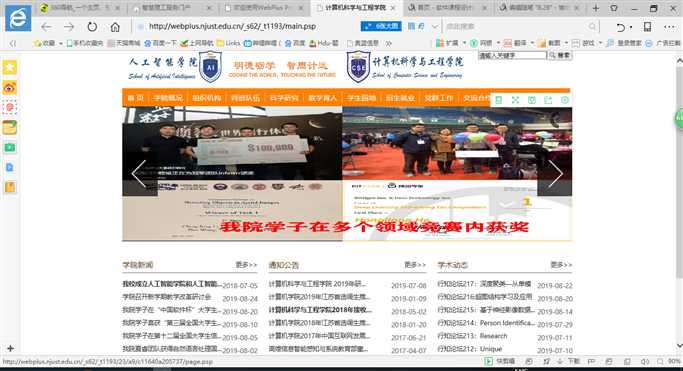Open the 翻译 translate dropdown
Image resolution: width=683 pixels, height=371 pixels.
point(532,43)
